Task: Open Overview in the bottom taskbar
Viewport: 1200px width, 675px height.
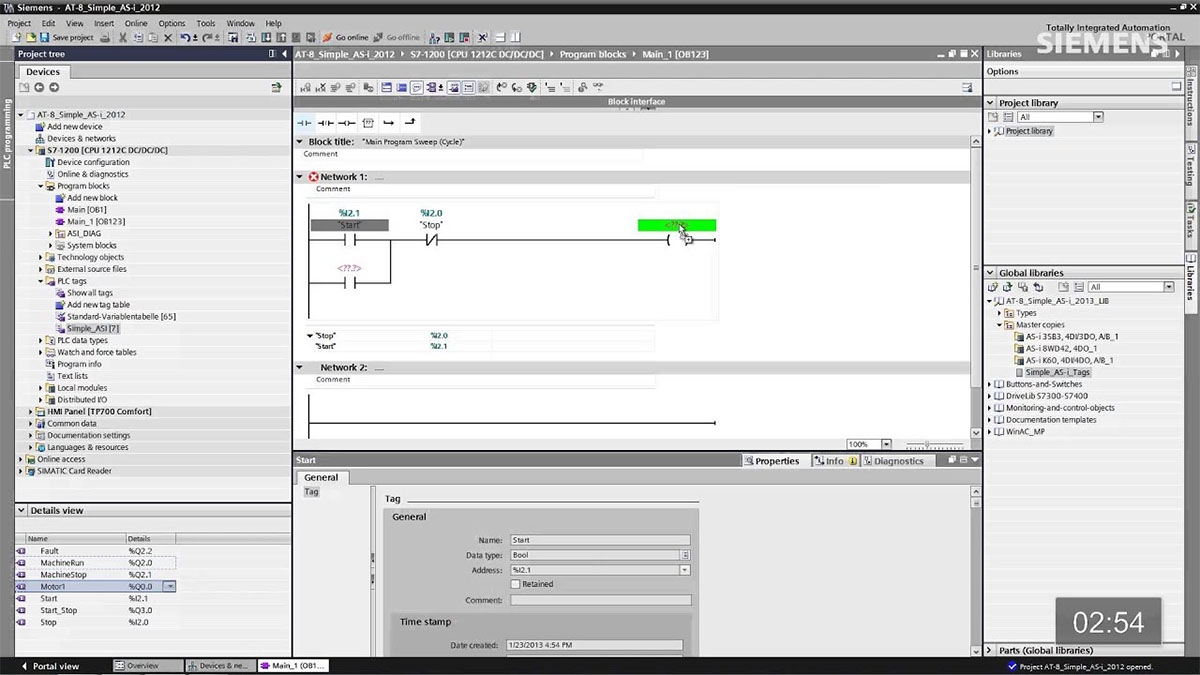Action: (148, 666)
